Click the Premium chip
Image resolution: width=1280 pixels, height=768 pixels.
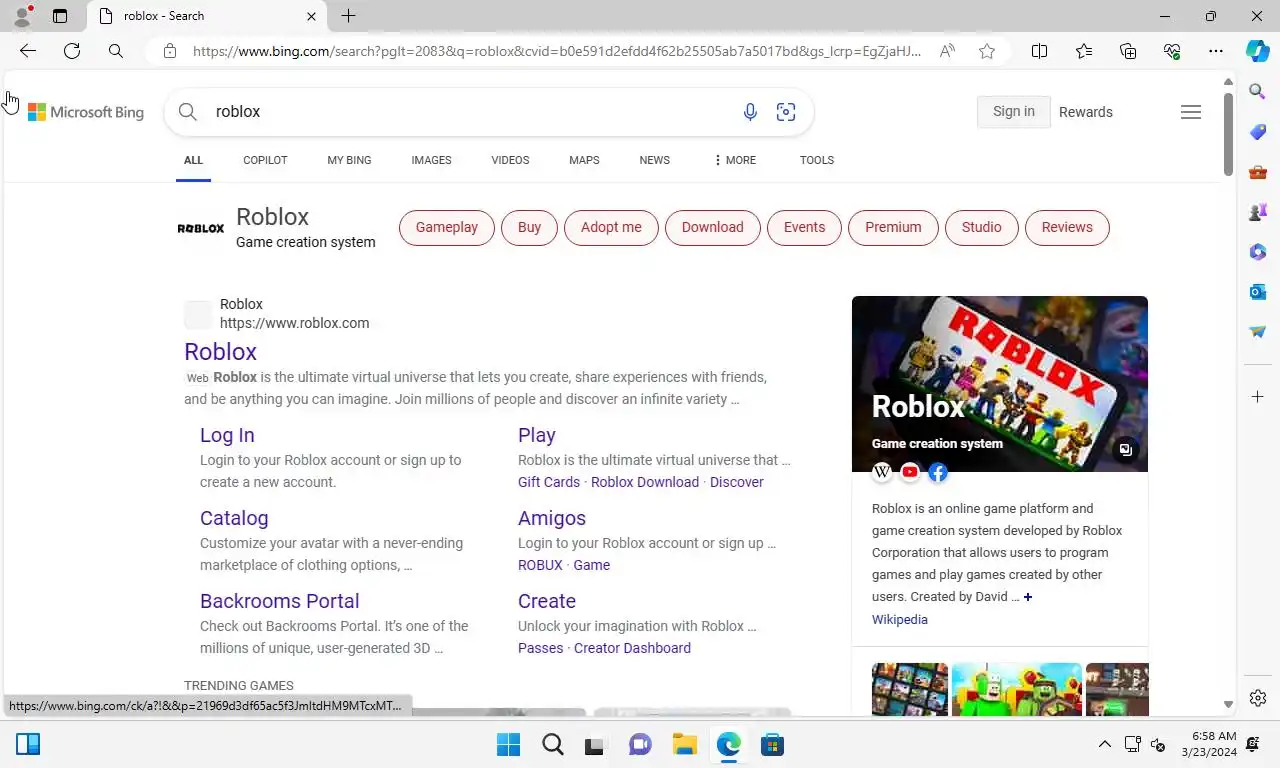tap(893, 227)
